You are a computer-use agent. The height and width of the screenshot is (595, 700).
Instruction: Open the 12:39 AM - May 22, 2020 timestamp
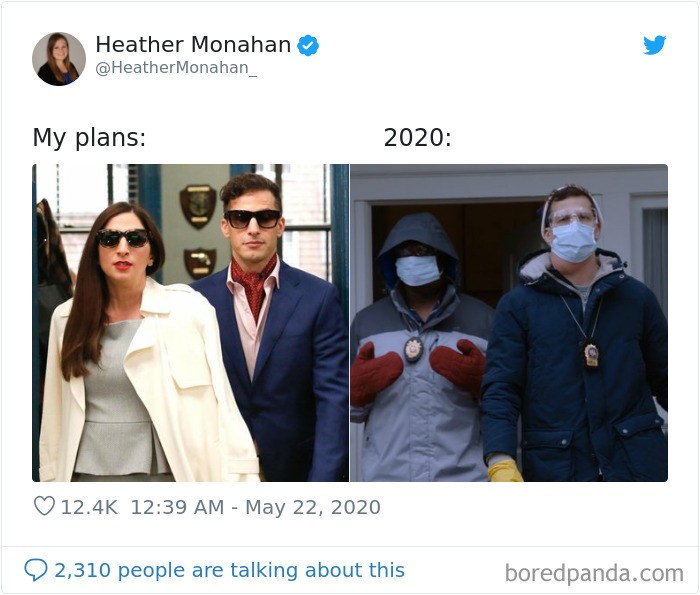point(255,507)
